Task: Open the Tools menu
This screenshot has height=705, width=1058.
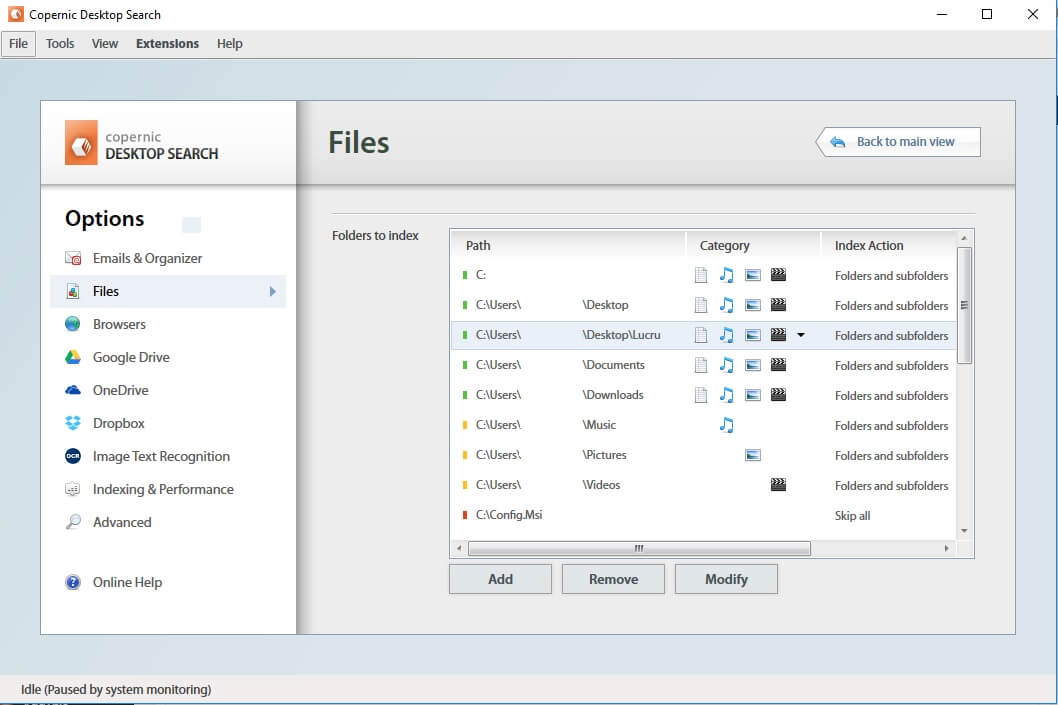Action: 60,44
